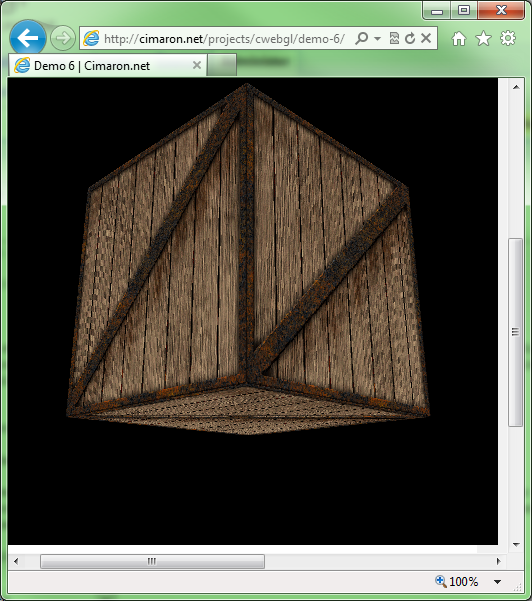The height and width of the screenshot is (601, 532).
Task: Close the Demo 6 tab
Action: pos(197,65)
